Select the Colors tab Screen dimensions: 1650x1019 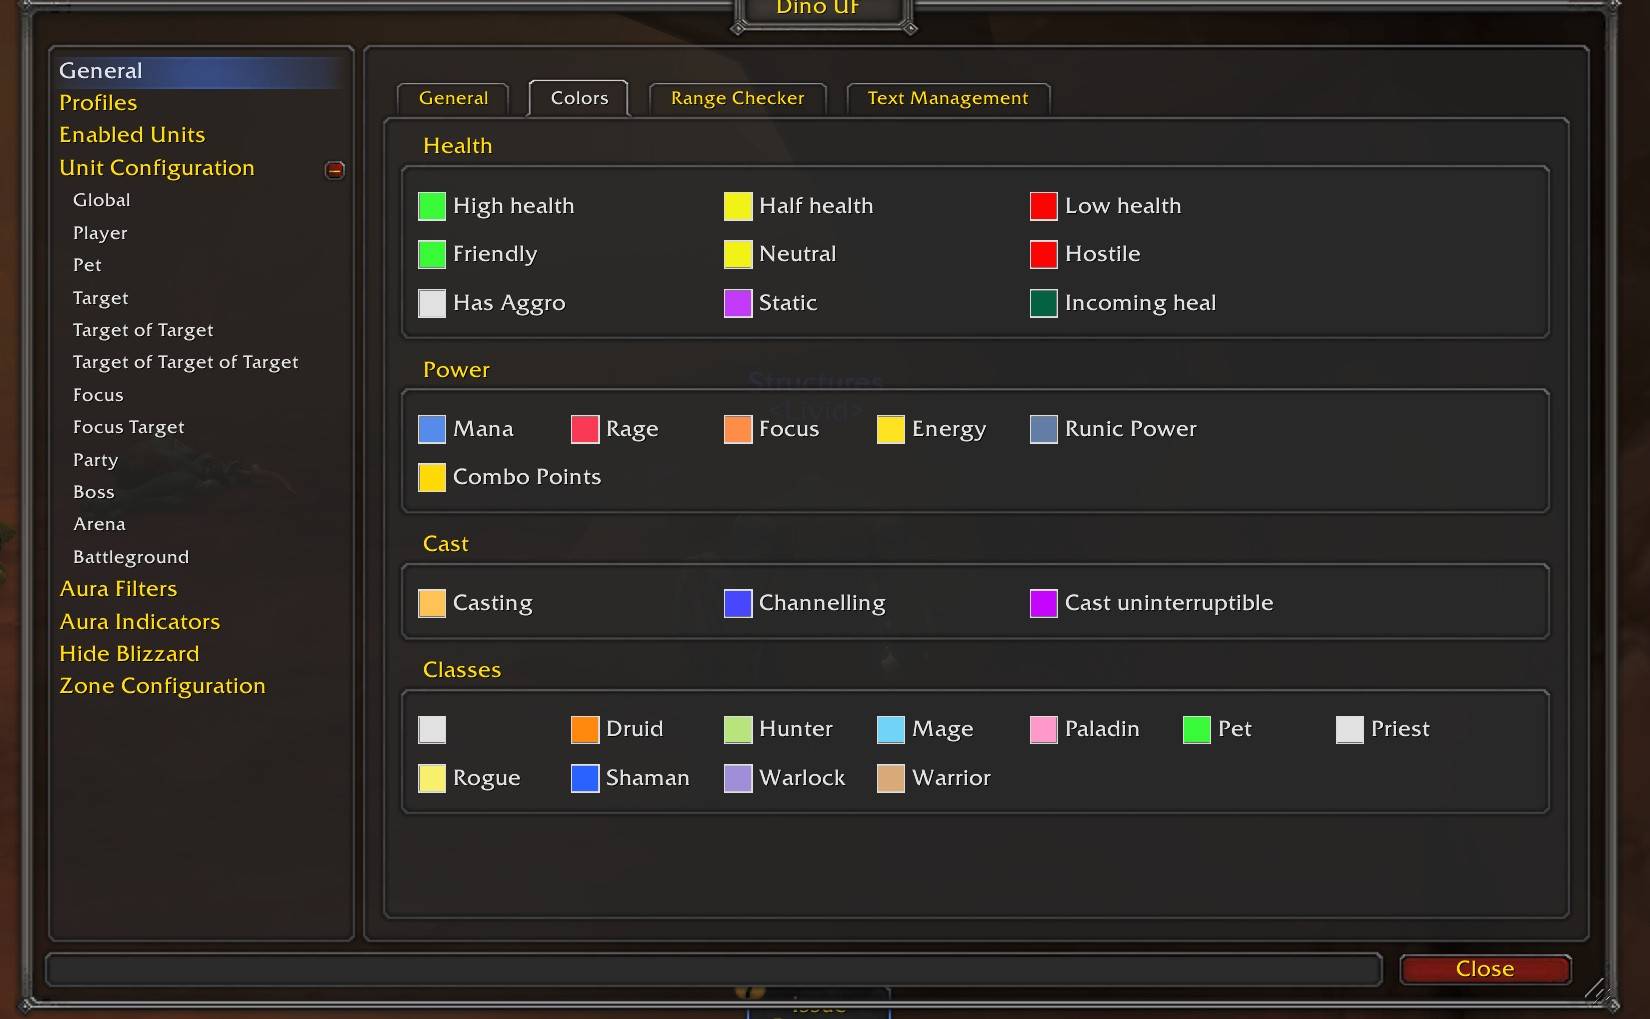(579, 98)
